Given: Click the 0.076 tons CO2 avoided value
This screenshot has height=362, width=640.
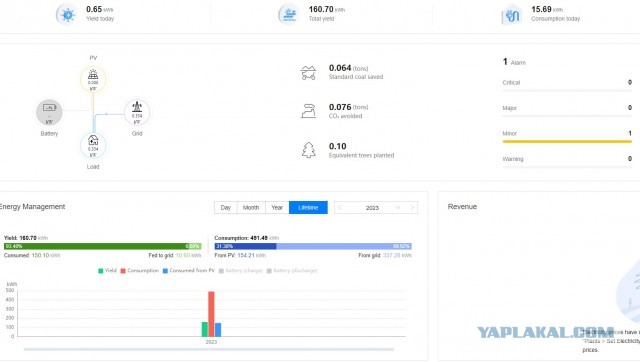Looking at the screenshot, I should tap(348, 107).
